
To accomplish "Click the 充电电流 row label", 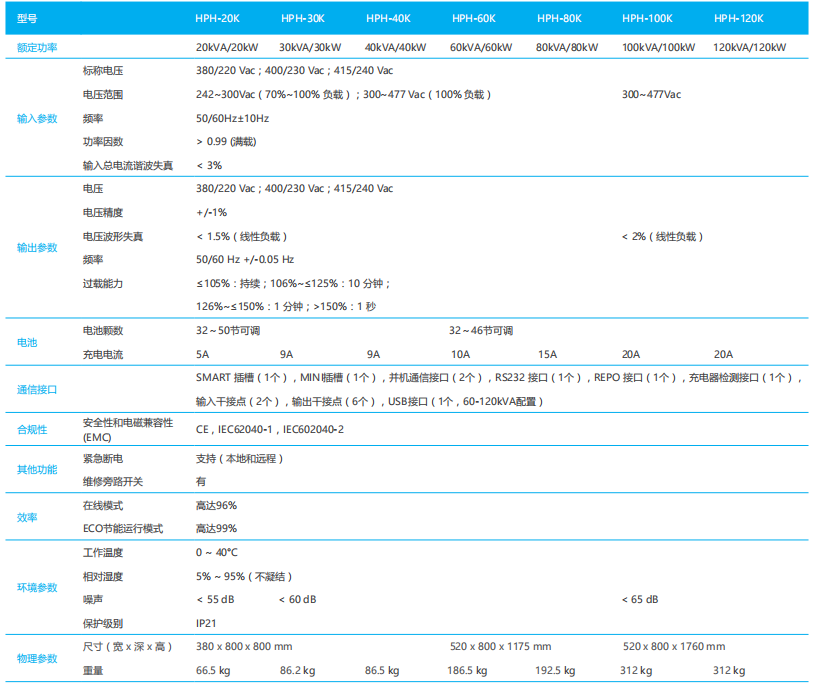I will [103, 355].
